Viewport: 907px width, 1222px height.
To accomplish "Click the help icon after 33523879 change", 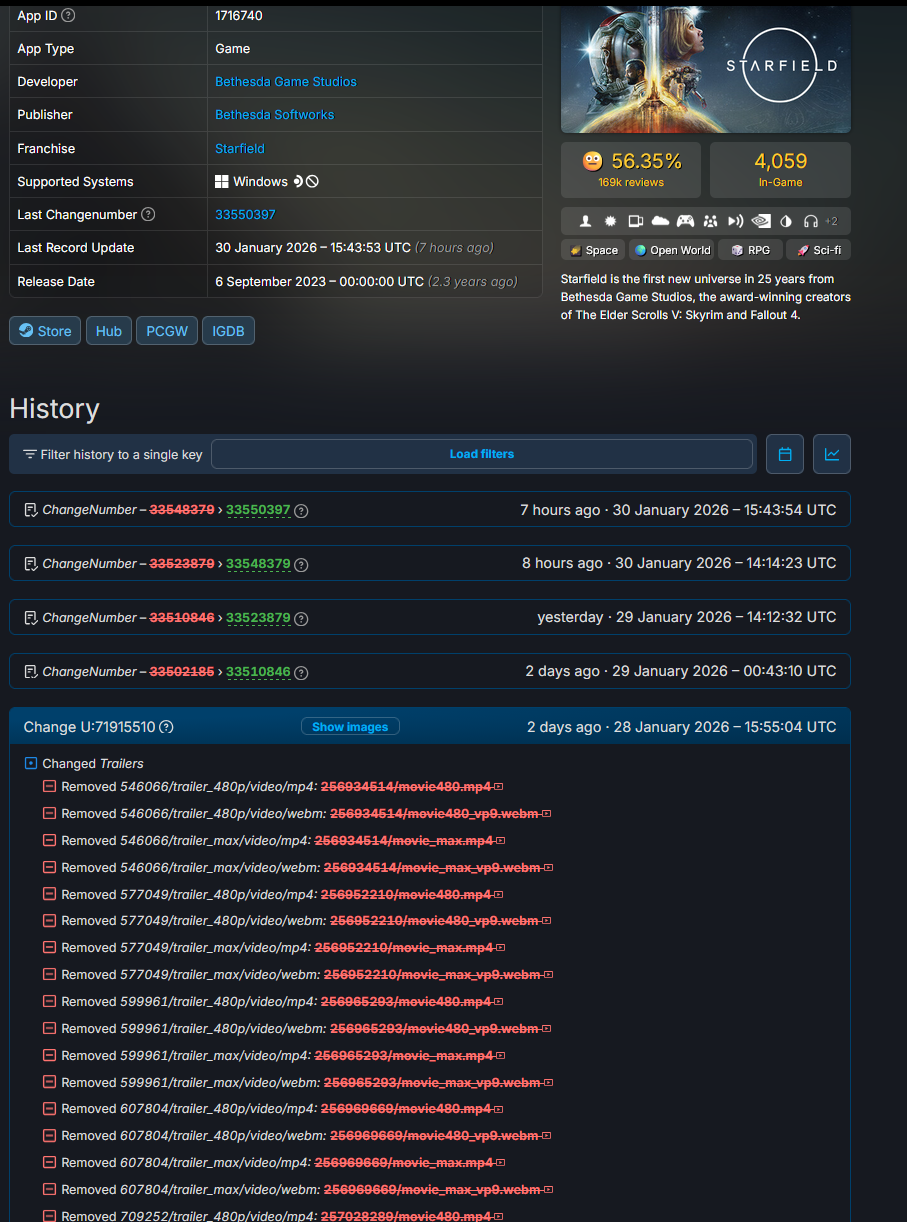I will (301, 619).
